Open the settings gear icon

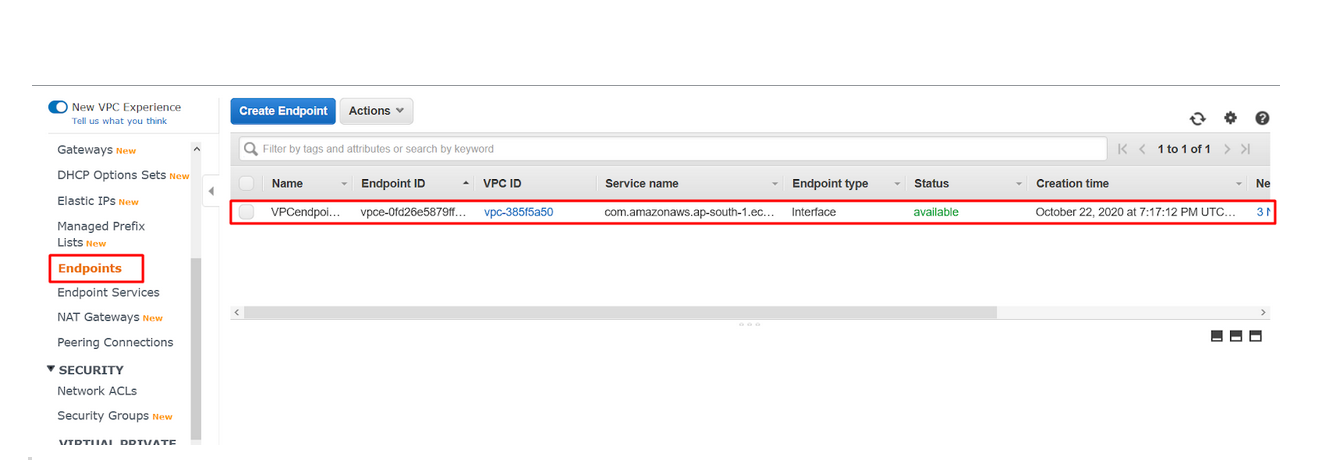point(1230,118)
